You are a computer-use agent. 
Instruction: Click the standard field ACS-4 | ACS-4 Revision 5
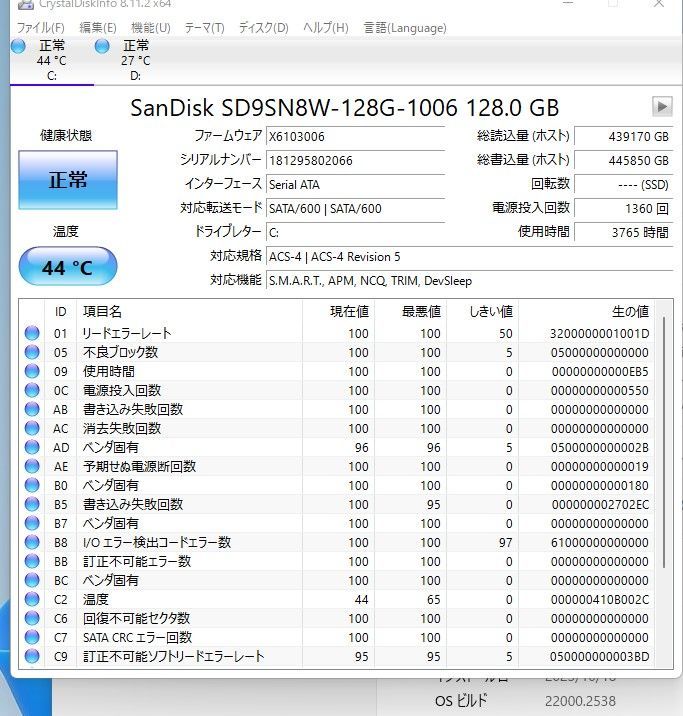click(x=469, y=257)
